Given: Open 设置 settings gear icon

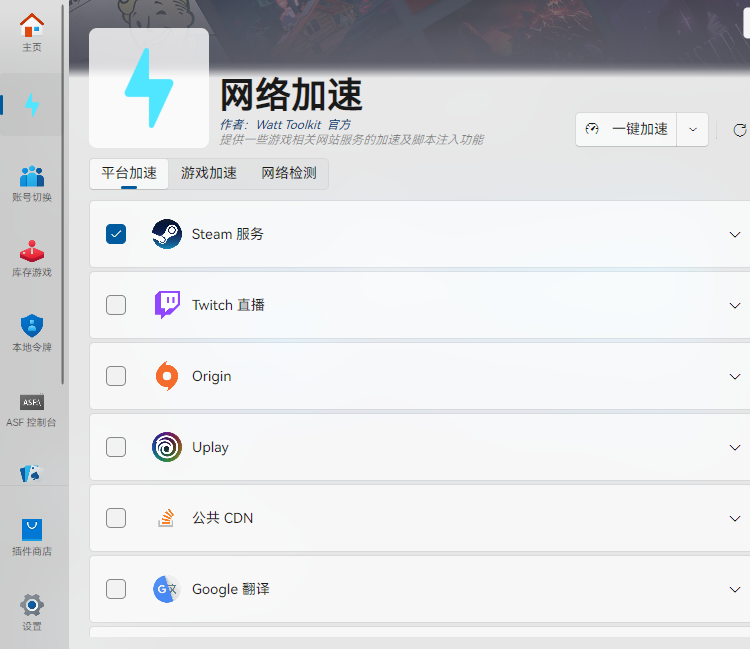Looking at the screenshot, I should tap(32, 611).
